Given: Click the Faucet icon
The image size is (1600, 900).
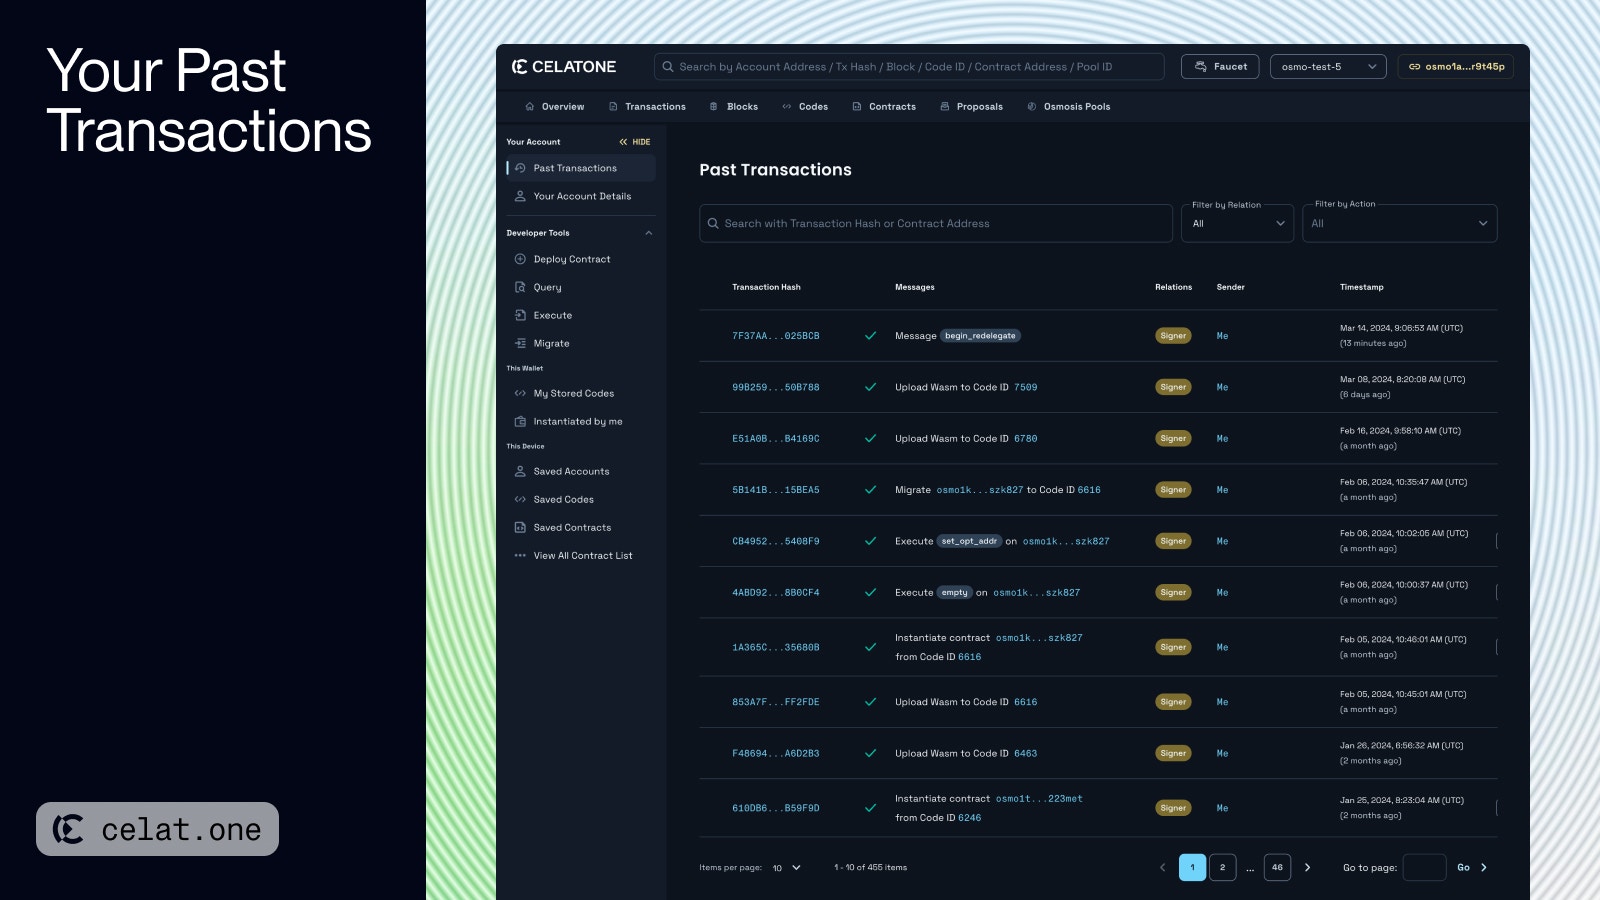Looking at the screenshot, I should coord(1201,67).
